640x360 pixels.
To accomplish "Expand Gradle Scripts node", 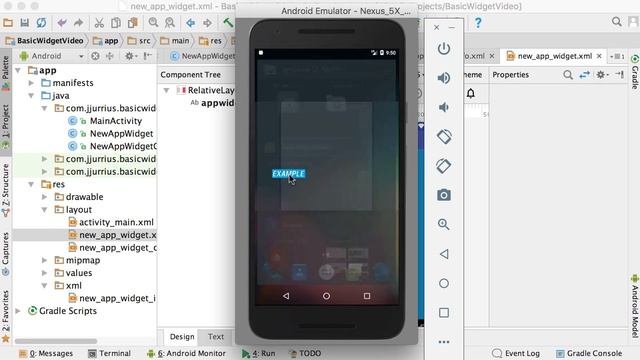I will (18, 311).
